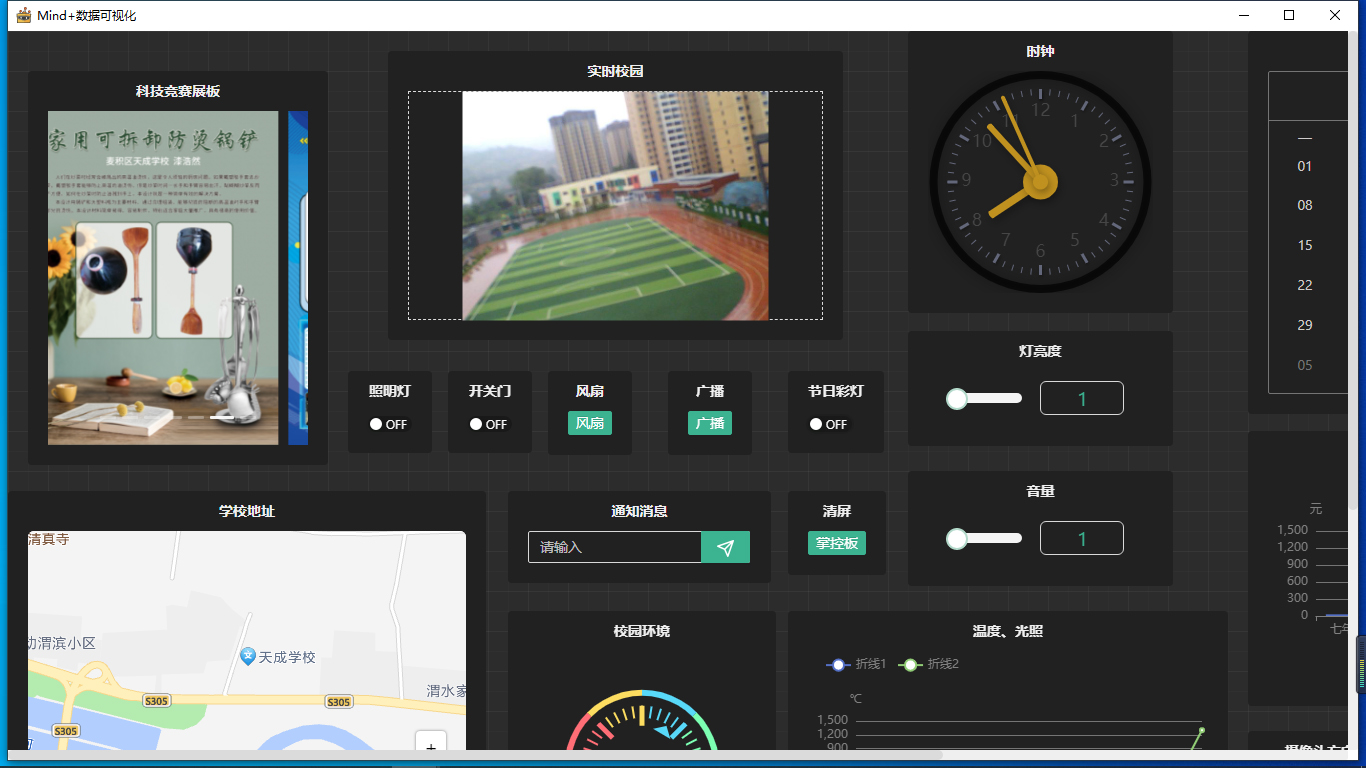Select calendar date 15

coord(1305,245)
